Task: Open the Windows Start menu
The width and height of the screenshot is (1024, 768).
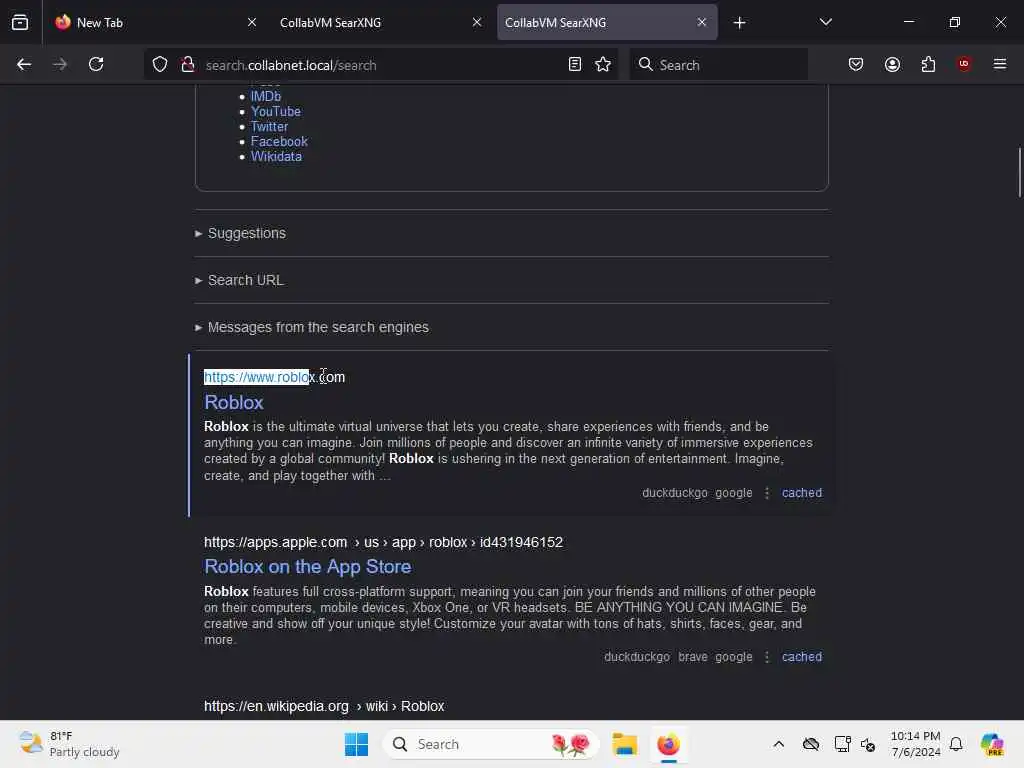Action: [x=356, y=744]
